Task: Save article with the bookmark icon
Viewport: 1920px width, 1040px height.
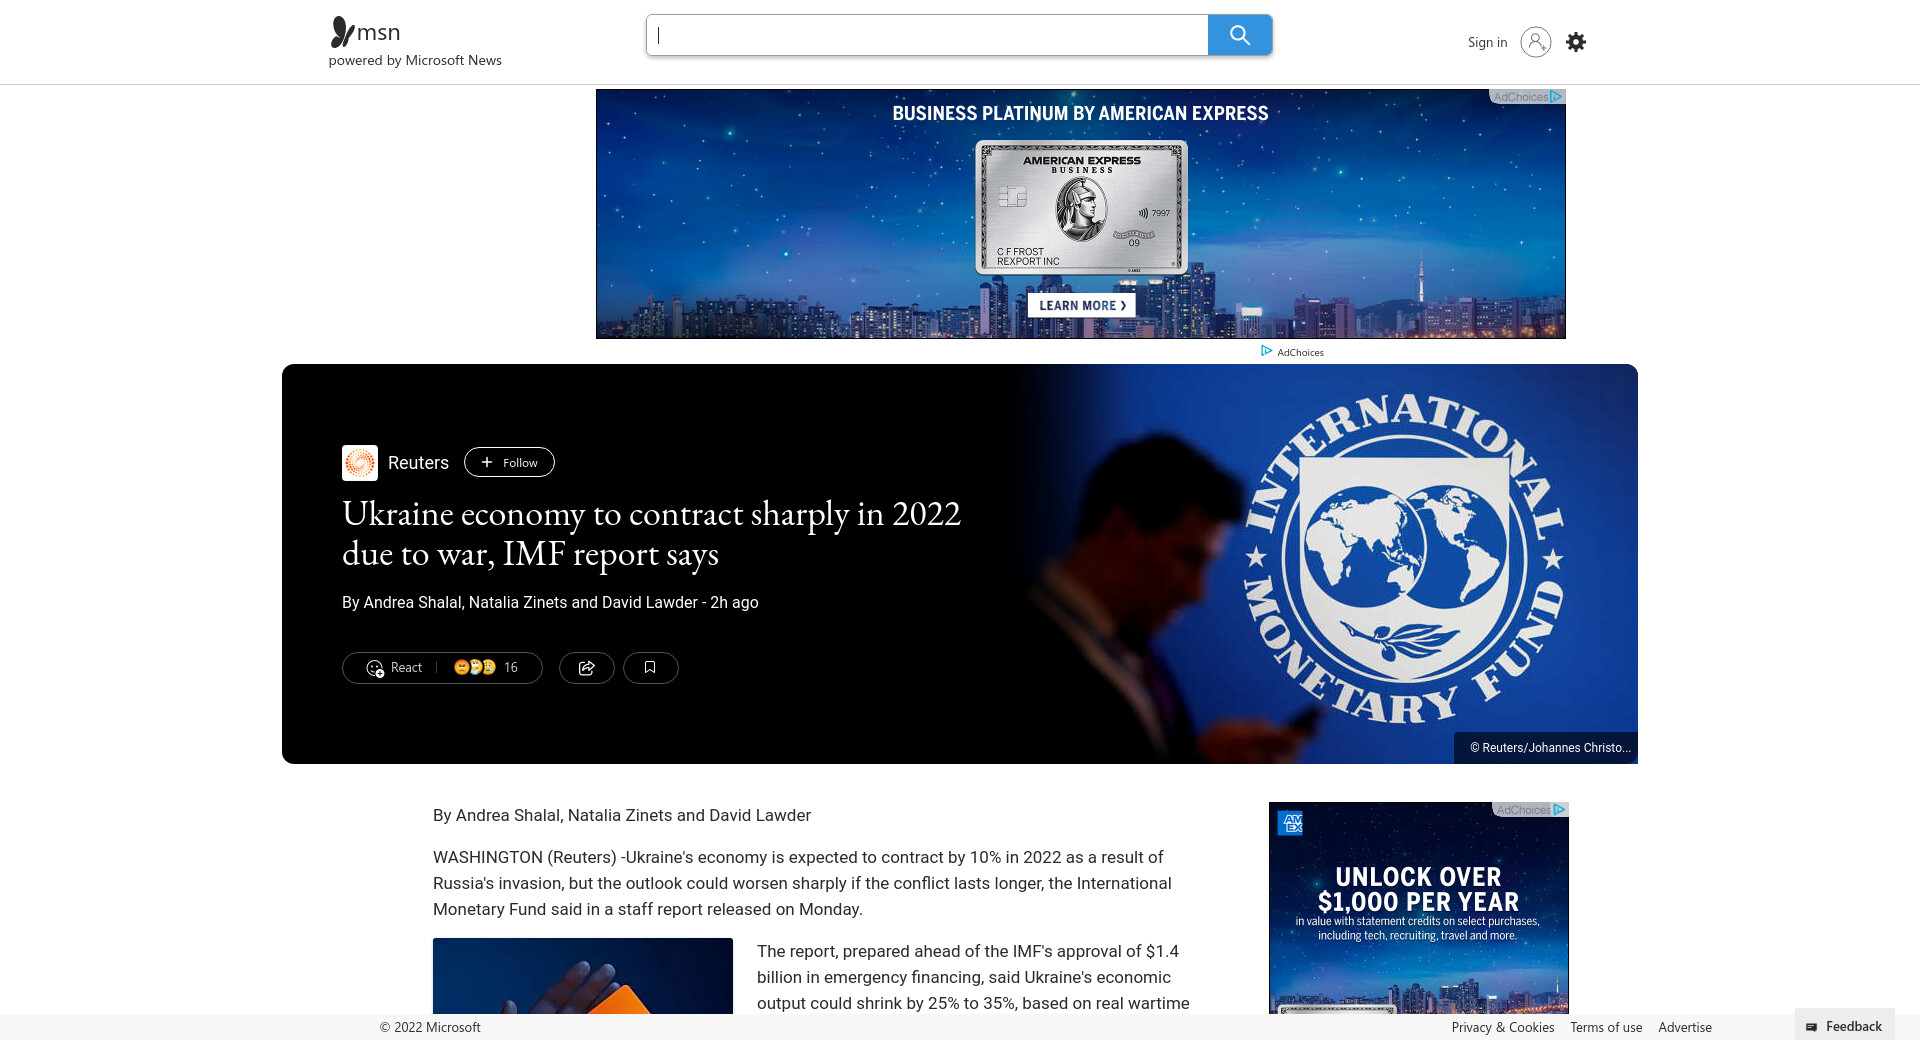Action: click(x=651, y=668)
